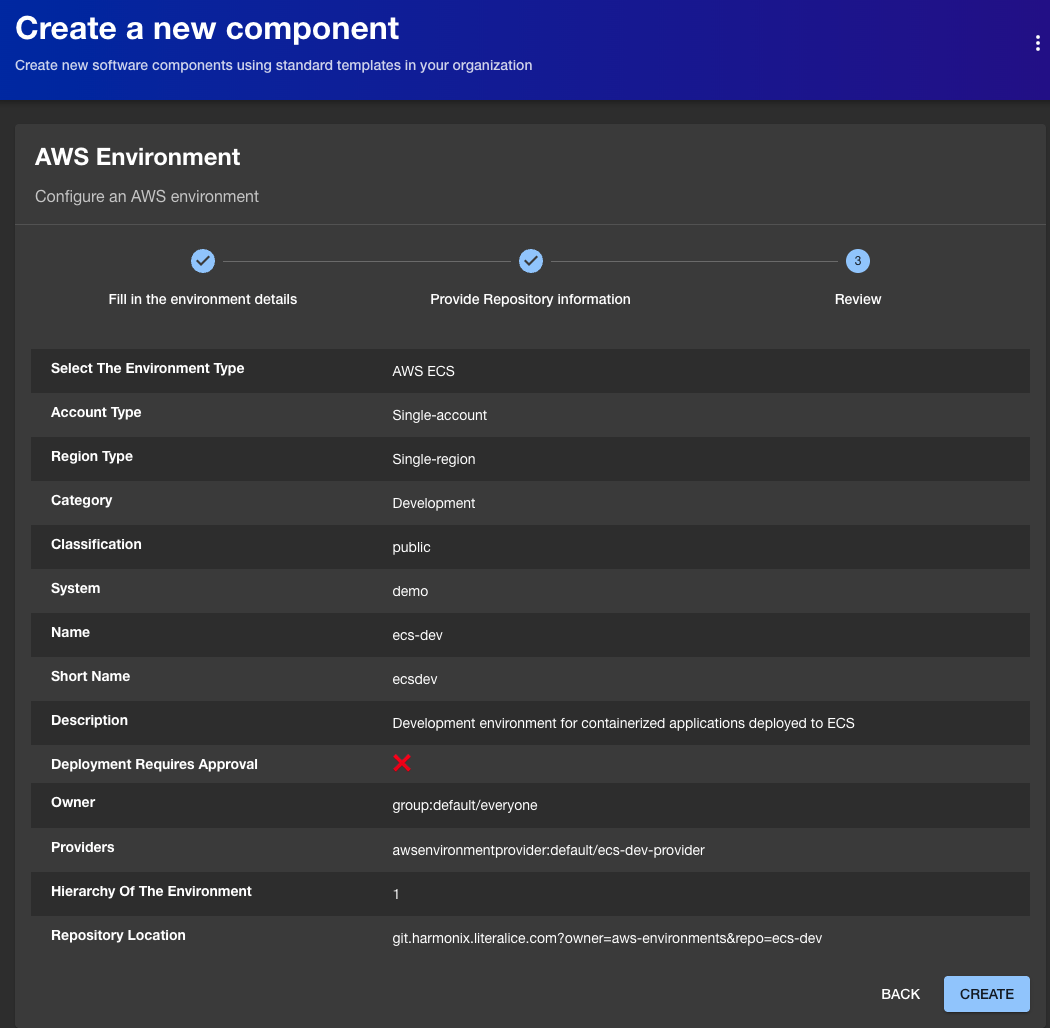Click the Development category value
This screenshot has width=1050, height=1028.
pos(434,504)
